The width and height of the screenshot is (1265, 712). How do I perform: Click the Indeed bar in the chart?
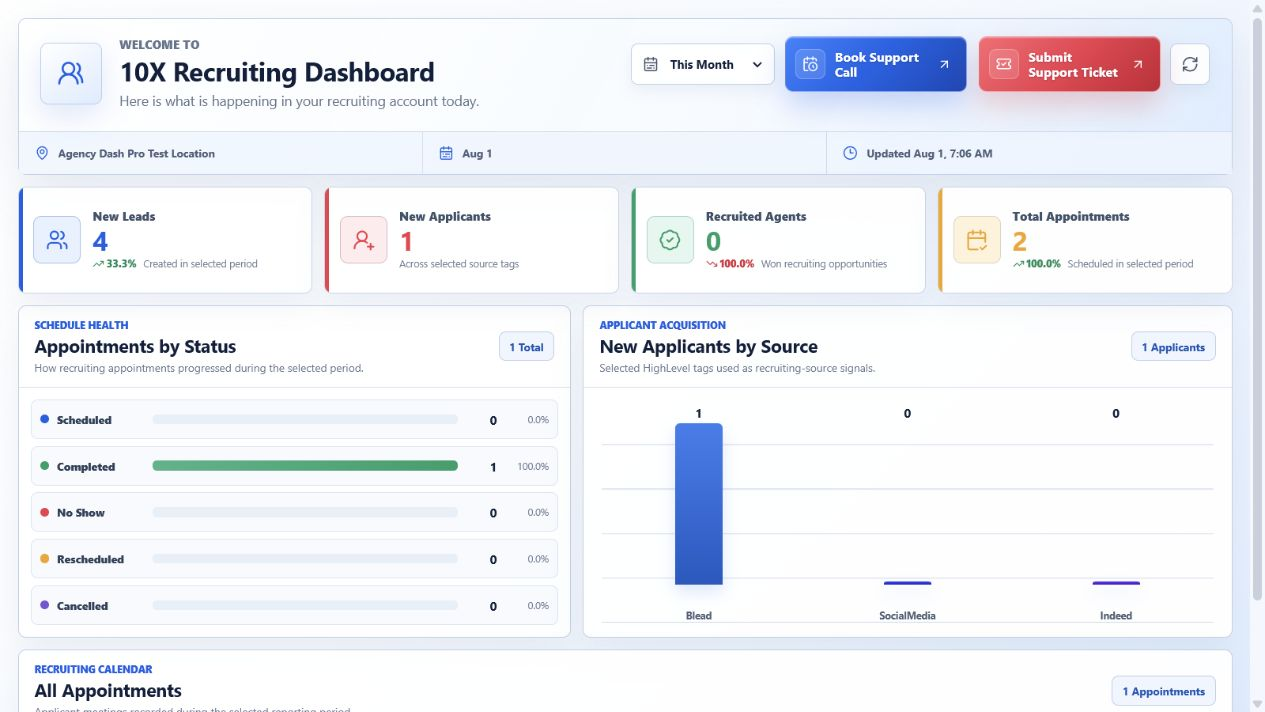(1116, 583)
